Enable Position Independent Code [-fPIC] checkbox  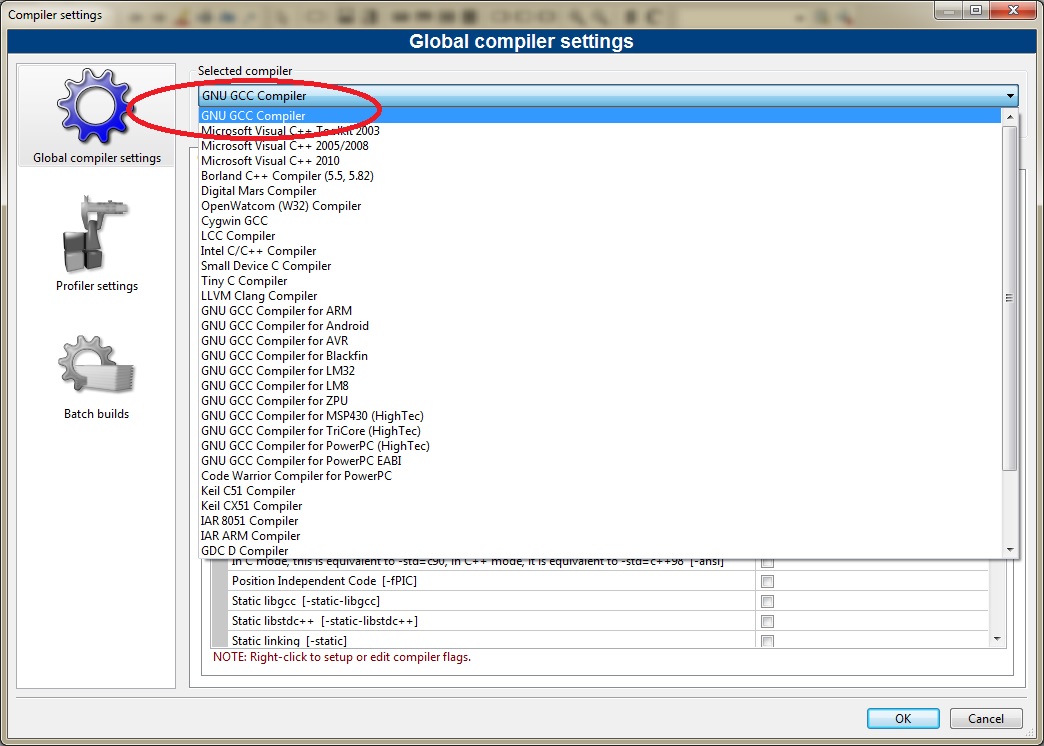767,581
